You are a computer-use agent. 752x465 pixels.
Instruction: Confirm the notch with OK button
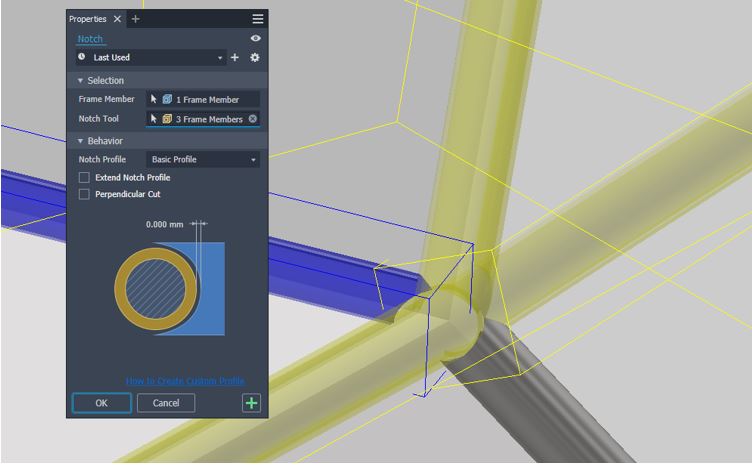[102, 403]
